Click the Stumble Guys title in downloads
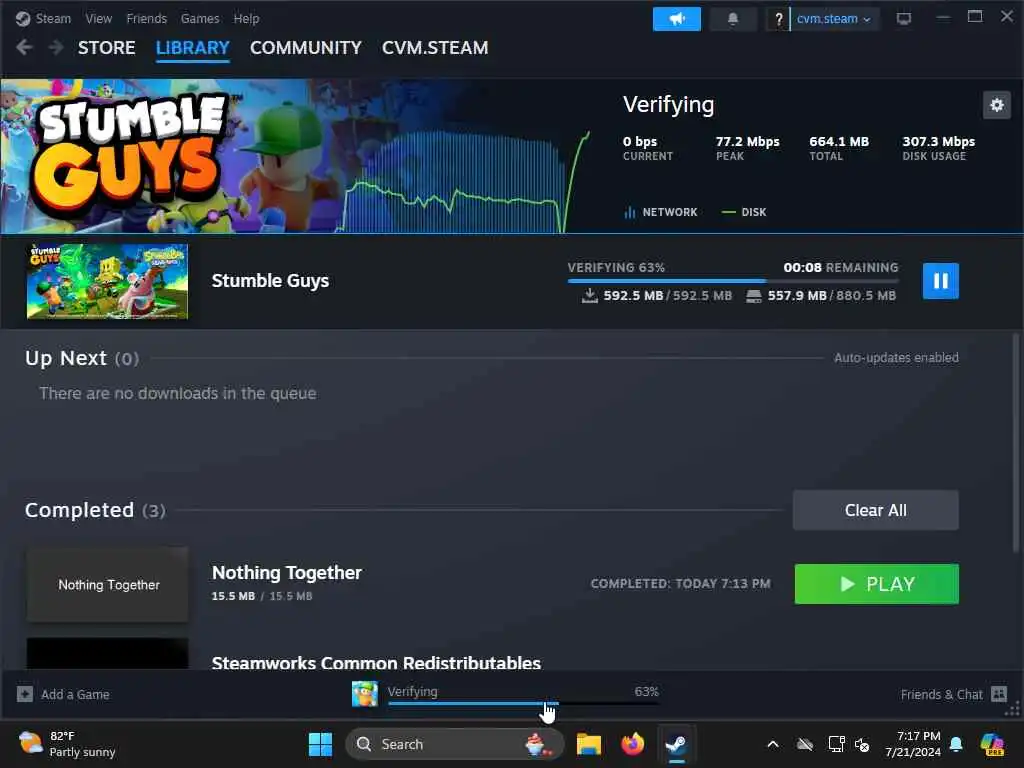The width and height of the screenshot is (1024, 768). coord(270,281)
